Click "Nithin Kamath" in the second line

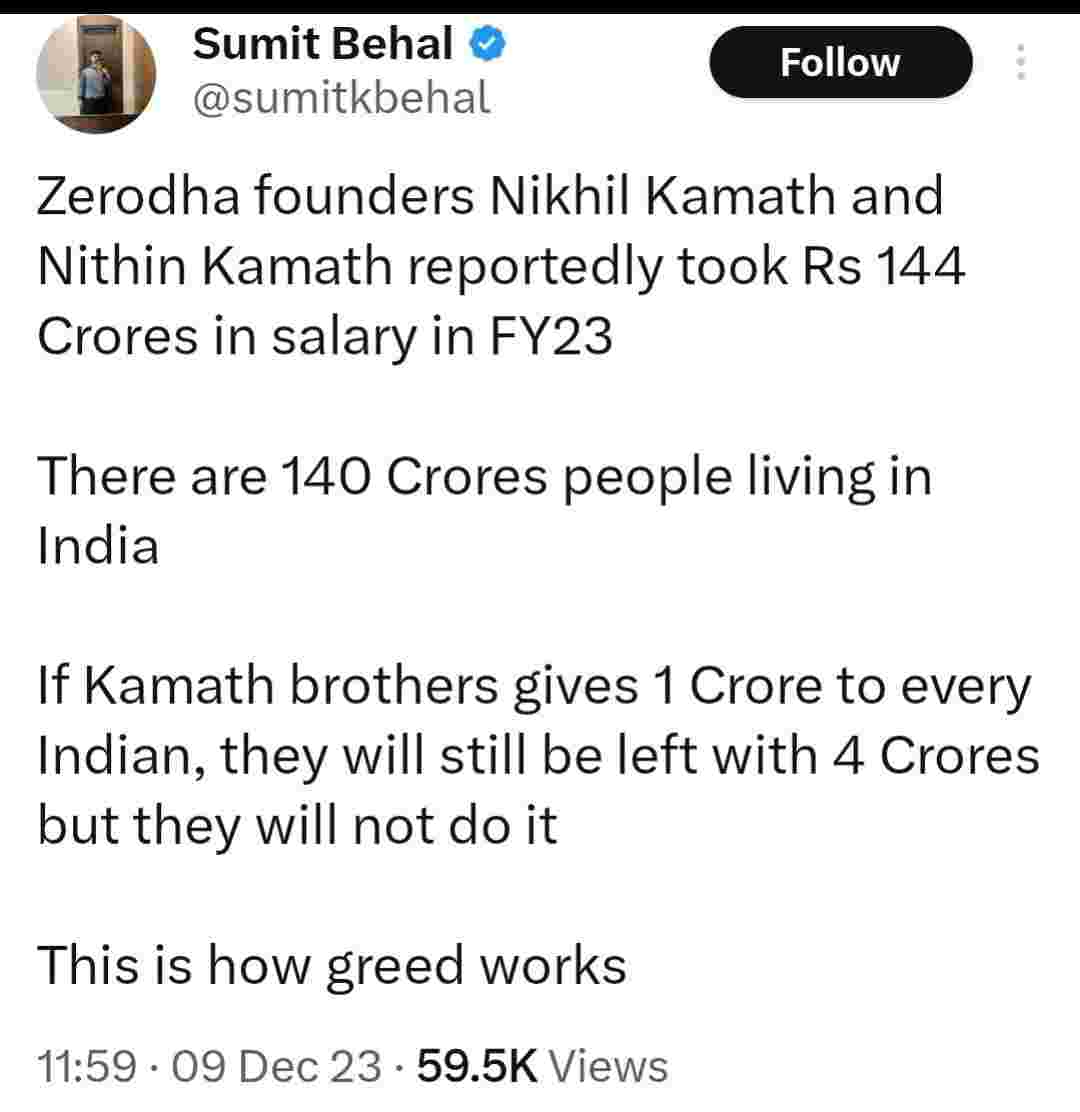(191, 268)
